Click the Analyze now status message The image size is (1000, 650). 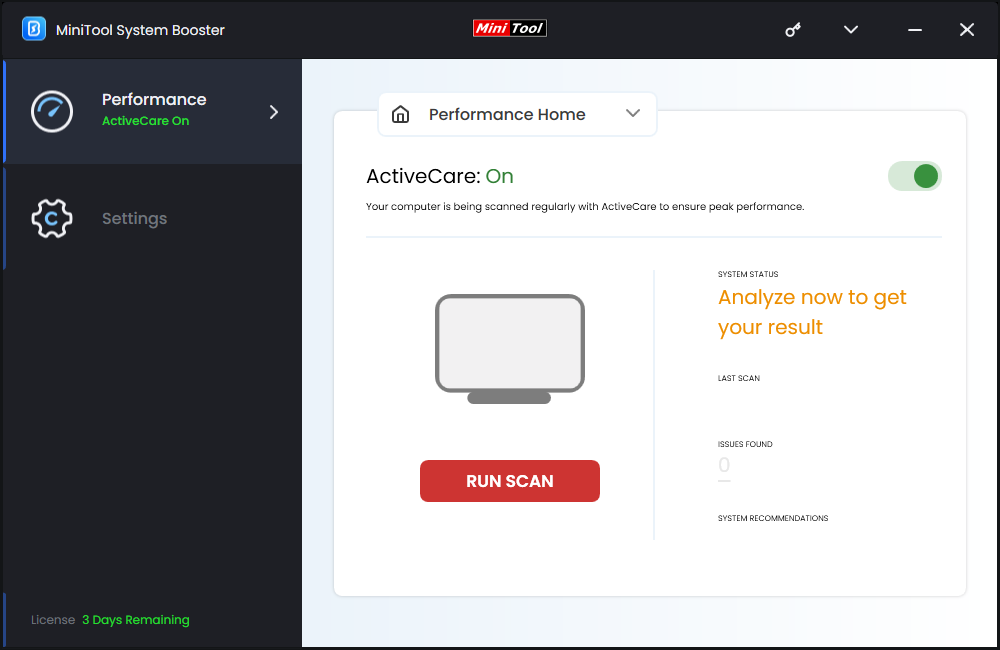pyautogui.click(x=811, y=311)
